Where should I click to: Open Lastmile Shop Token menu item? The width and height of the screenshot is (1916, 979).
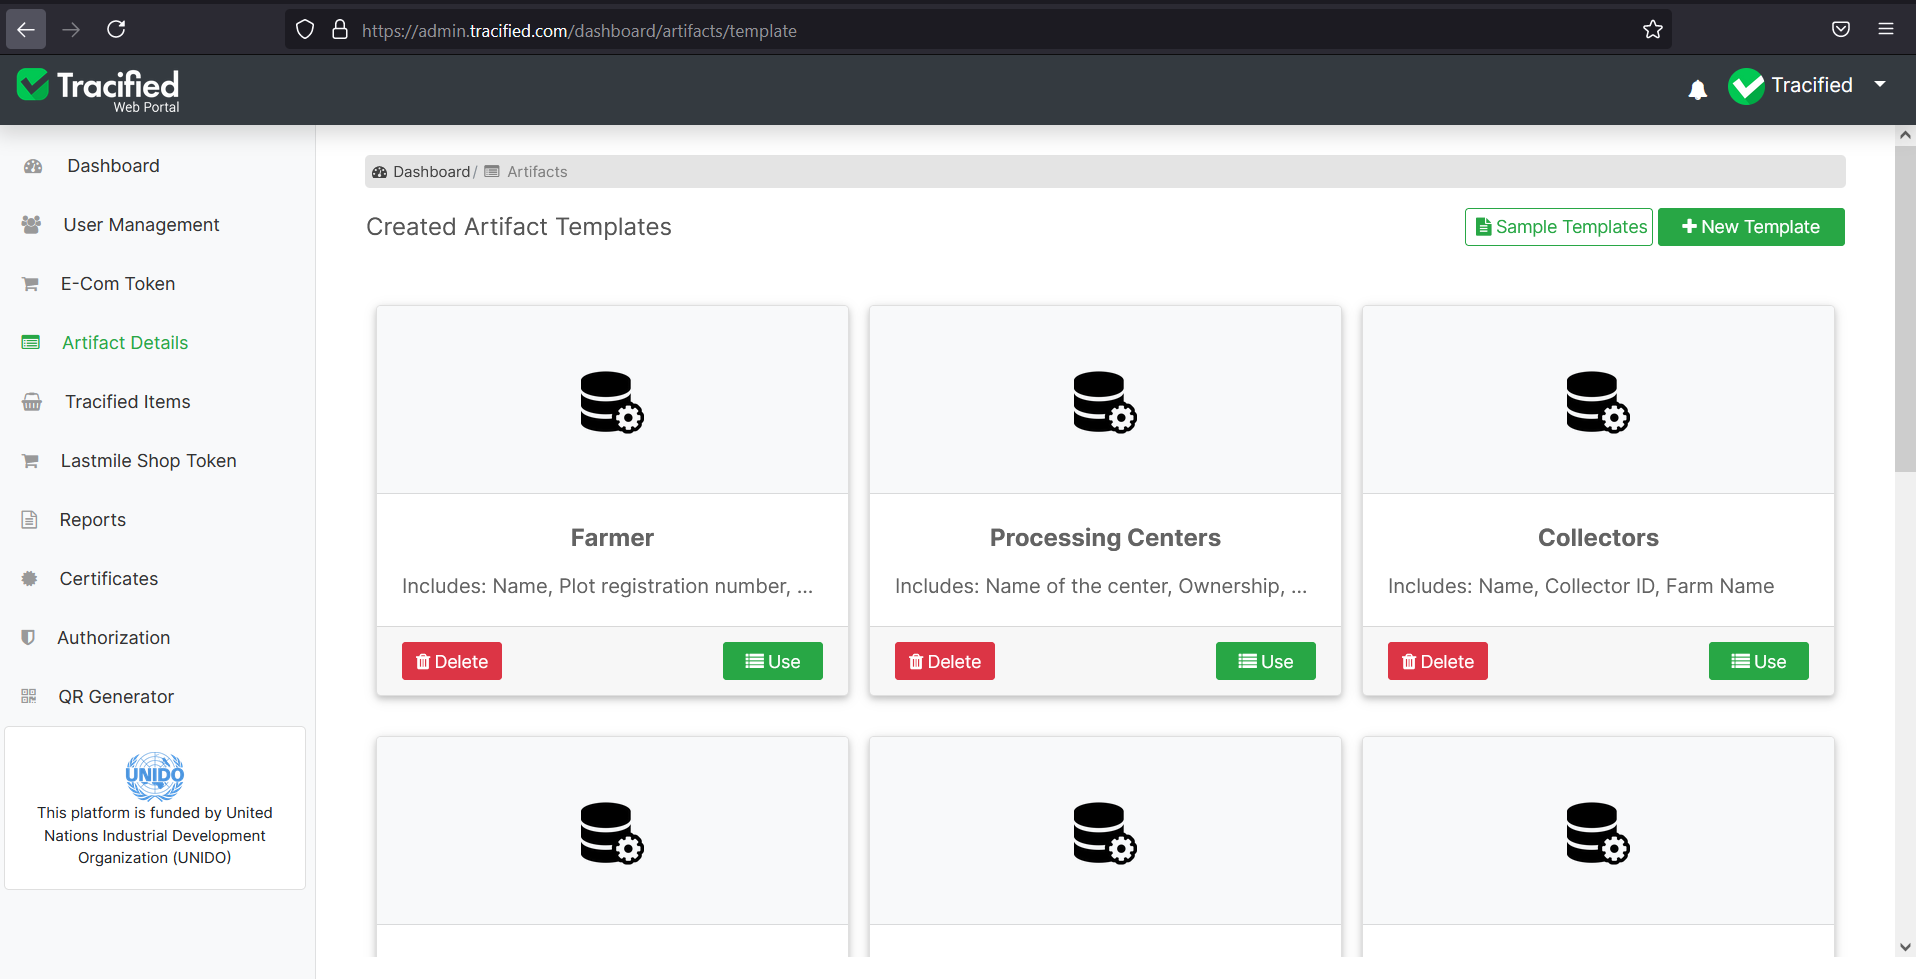[148, 461]
